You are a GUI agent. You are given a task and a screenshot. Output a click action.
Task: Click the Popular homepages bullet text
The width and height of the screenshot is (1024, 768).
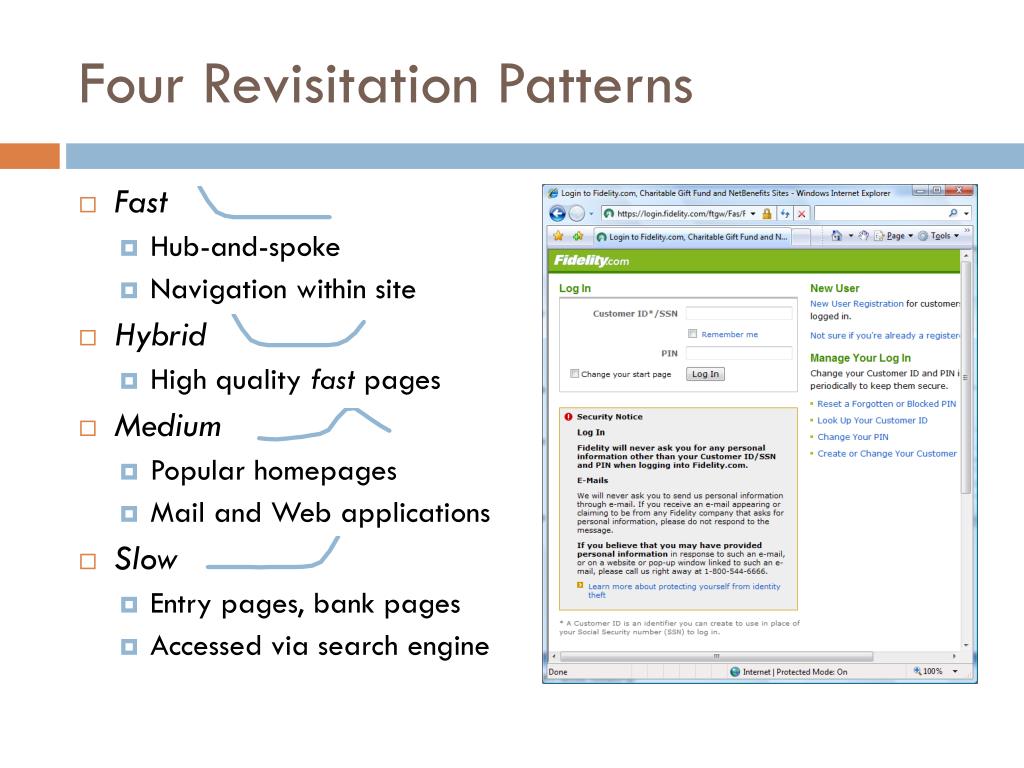[274, 471]
